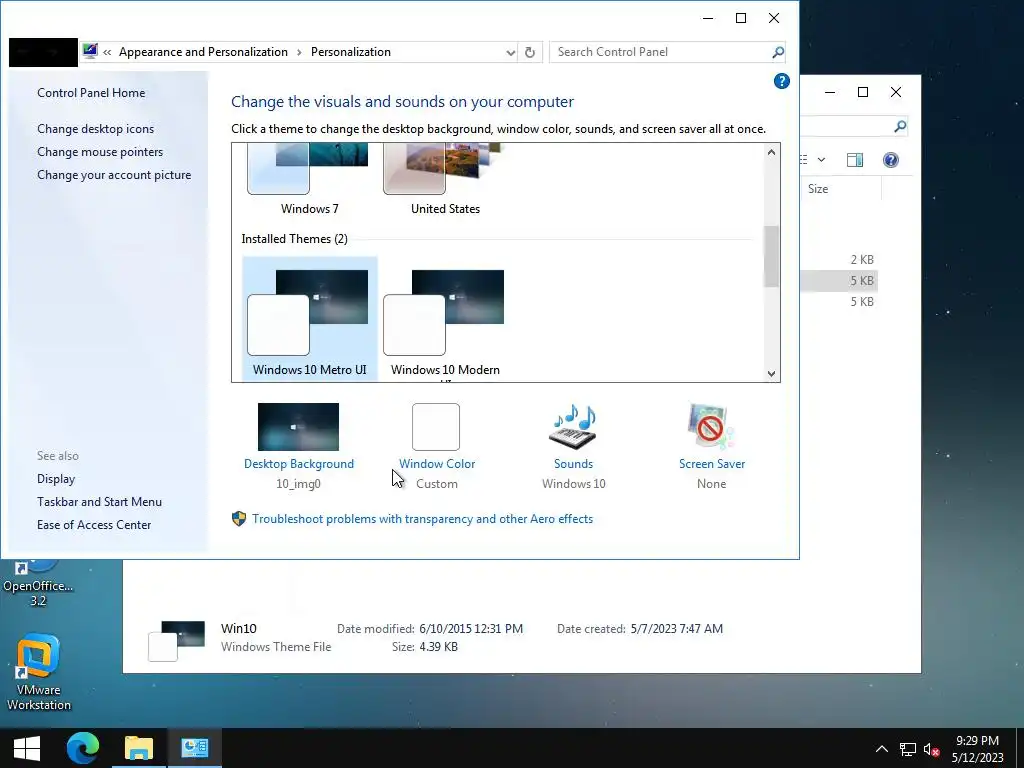Viewport: 1024px width, 768px height.
Task: Click the network status tray icon
Action: click(907, 749)
